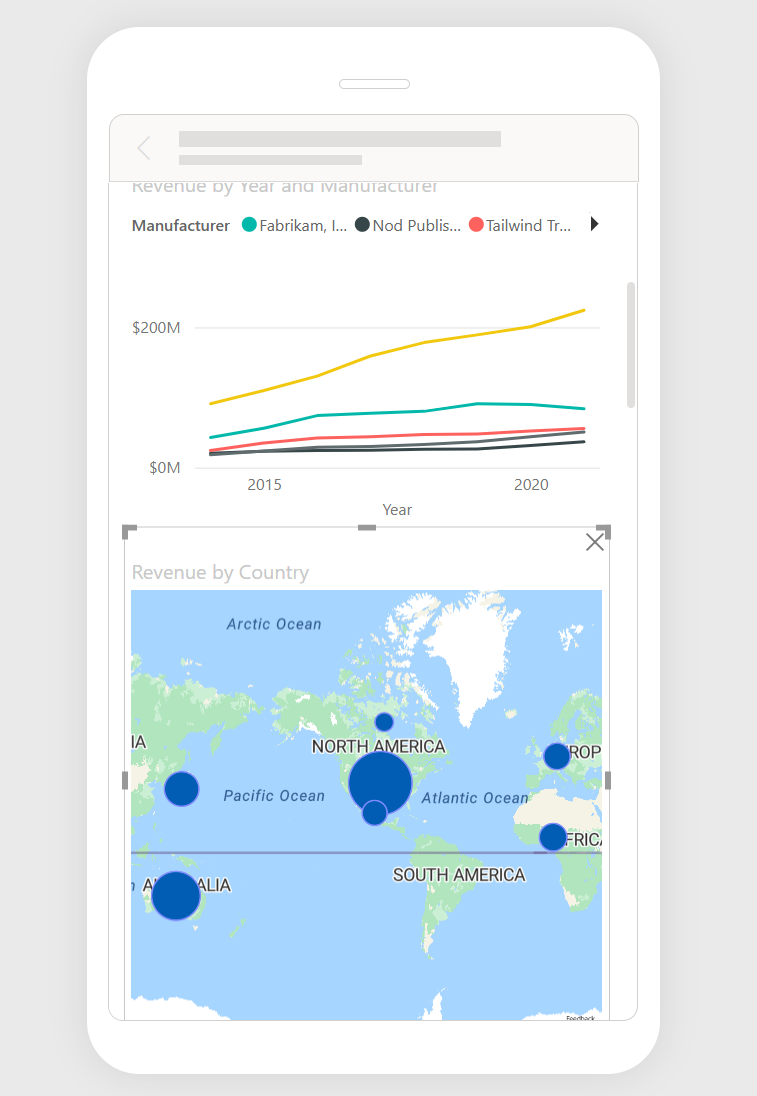Click the 'Atlantic Ocean' map label
This screenshot has height=1096, width=757.
click(475, 798)
